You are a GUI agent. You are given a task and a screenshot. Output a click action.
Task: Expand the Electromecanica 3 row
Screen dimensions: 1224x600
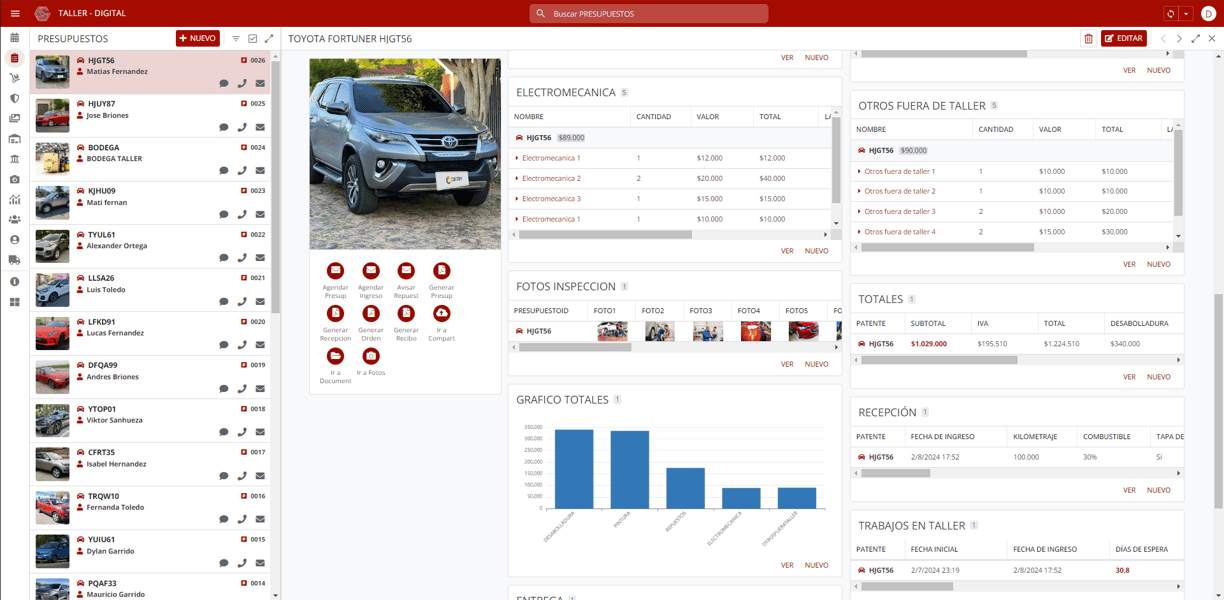tap(517, 199)
